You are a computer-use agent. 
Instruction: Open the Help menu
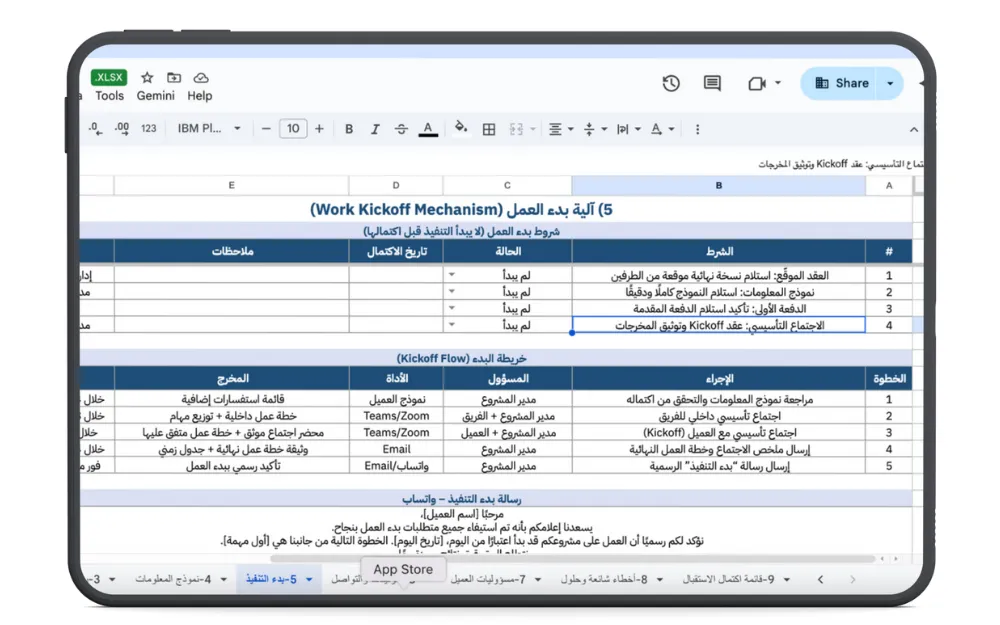200,96
